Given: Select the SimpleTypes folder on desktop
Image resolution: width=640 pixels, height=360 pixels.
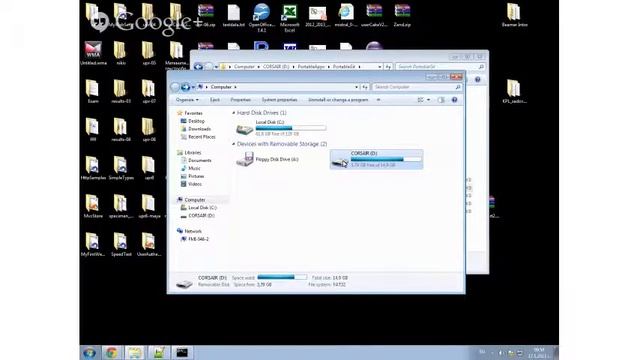Looking at the screenshot, I should [x=121, y=168].
